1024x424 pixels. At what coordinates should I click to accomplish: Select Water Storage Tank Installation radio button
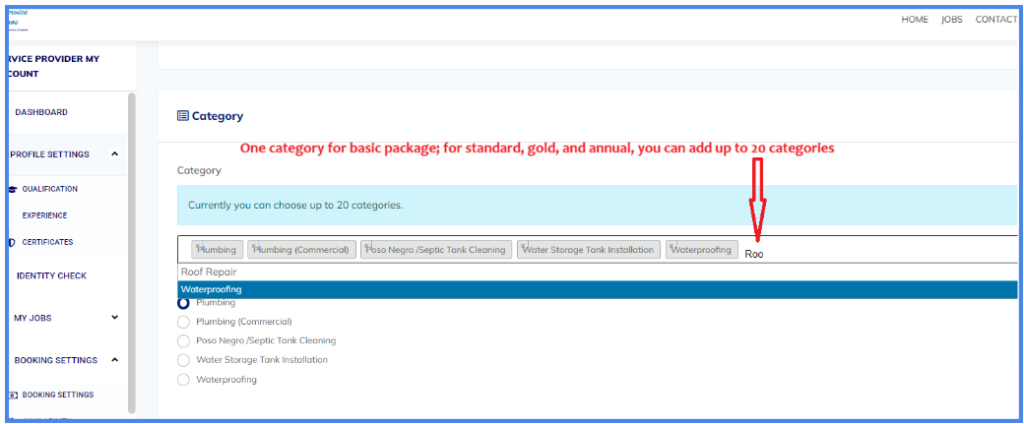pos(184,360)
